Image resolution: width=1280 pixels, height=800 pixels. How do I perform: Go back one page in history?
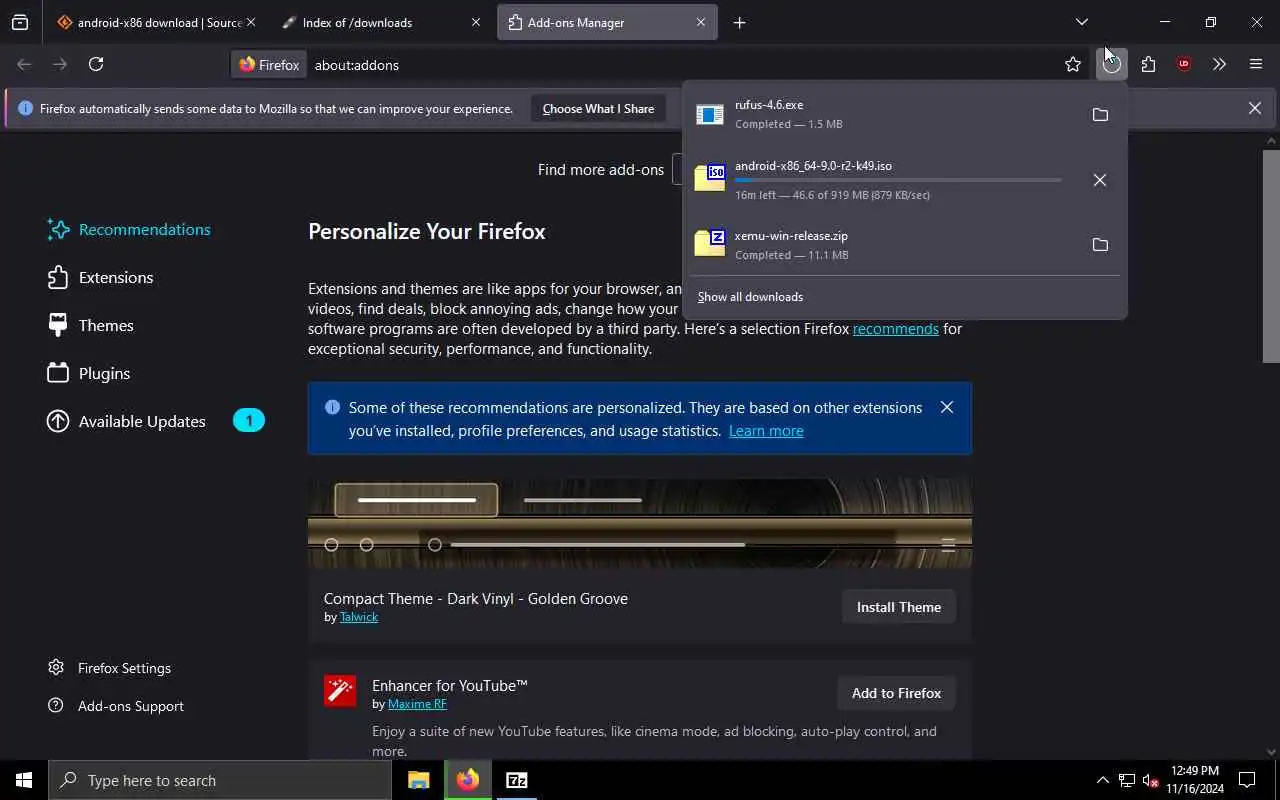coord(24,64)
